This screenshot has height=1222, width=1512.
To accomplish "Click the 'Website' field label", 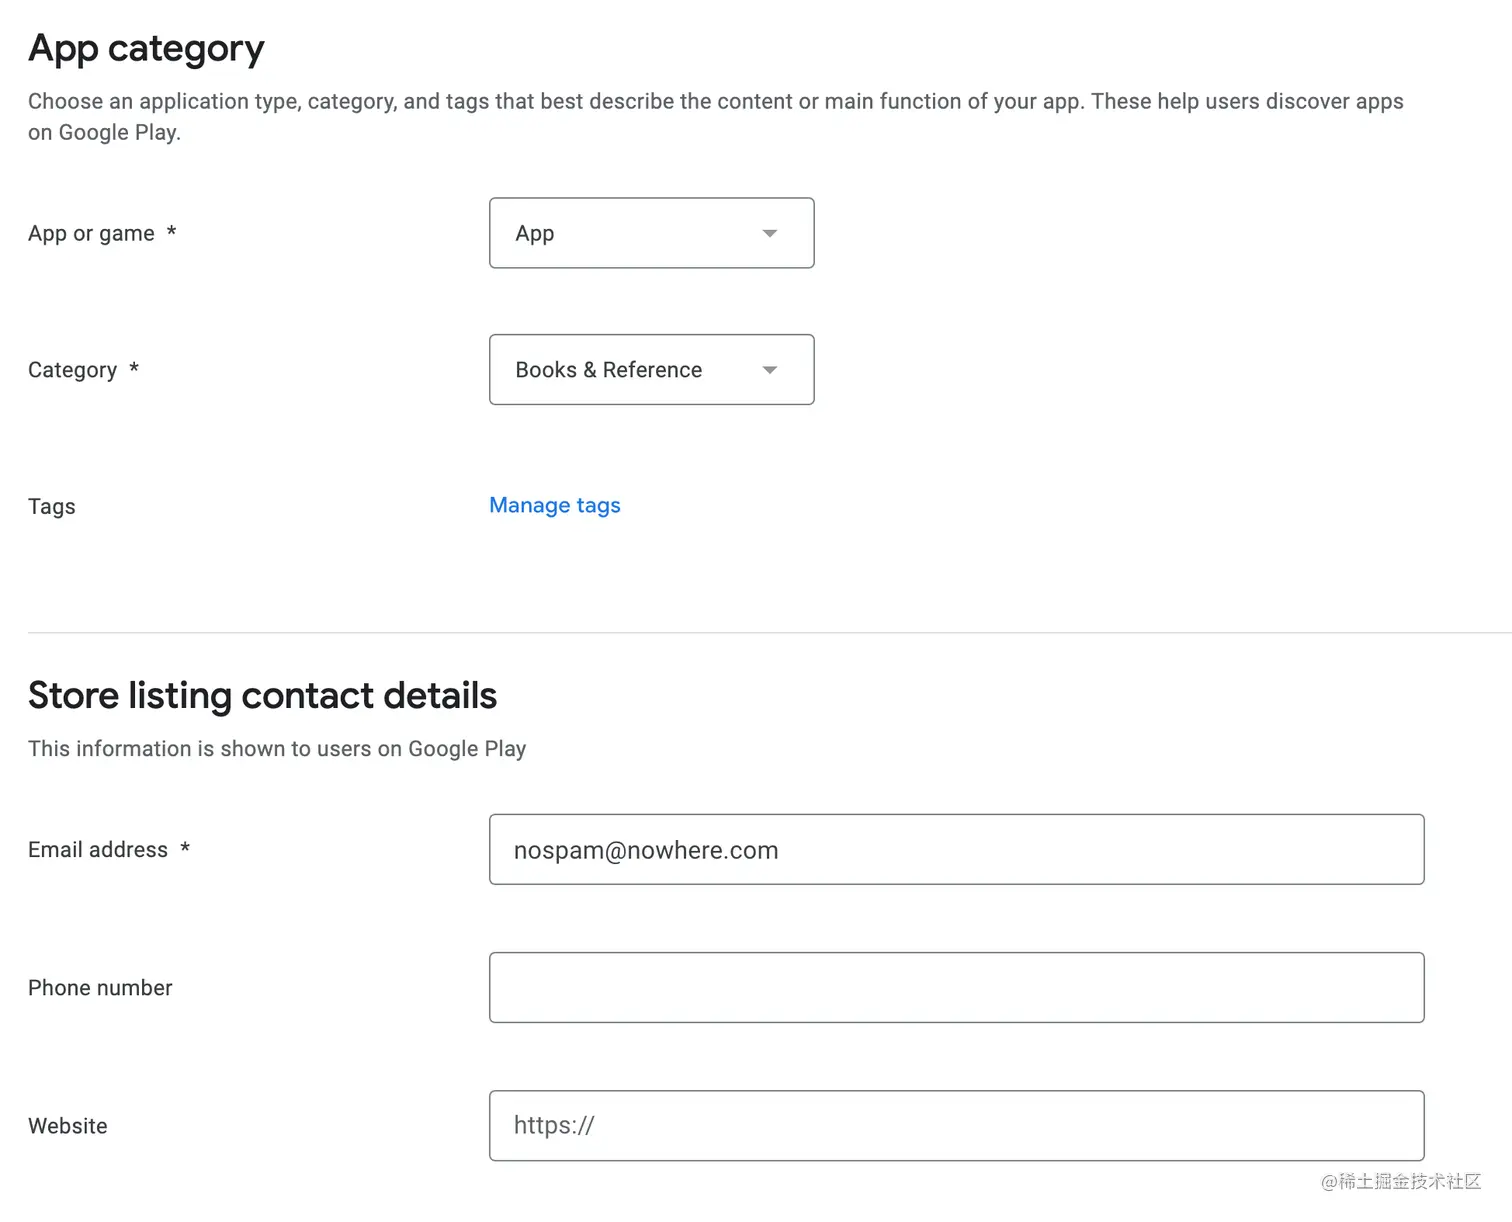I will point(68,1126).
